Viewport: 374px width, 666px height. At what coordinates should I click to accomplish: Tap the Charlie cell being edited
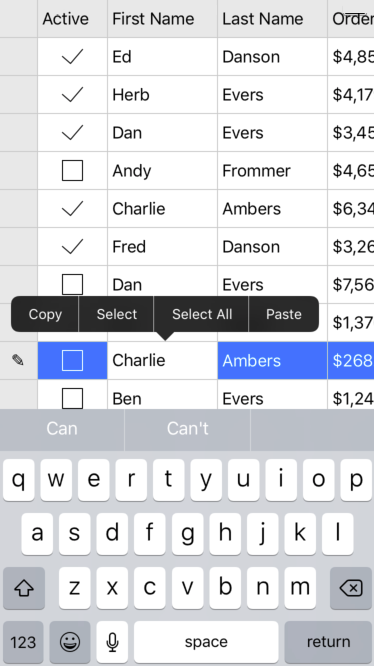tap(162, 360)
